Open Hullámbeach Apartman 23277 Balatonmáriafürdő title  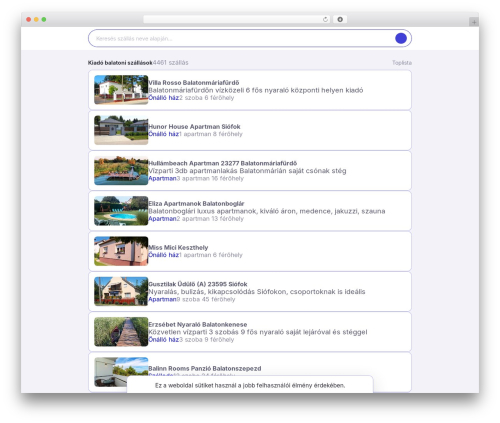pos(223,163)
